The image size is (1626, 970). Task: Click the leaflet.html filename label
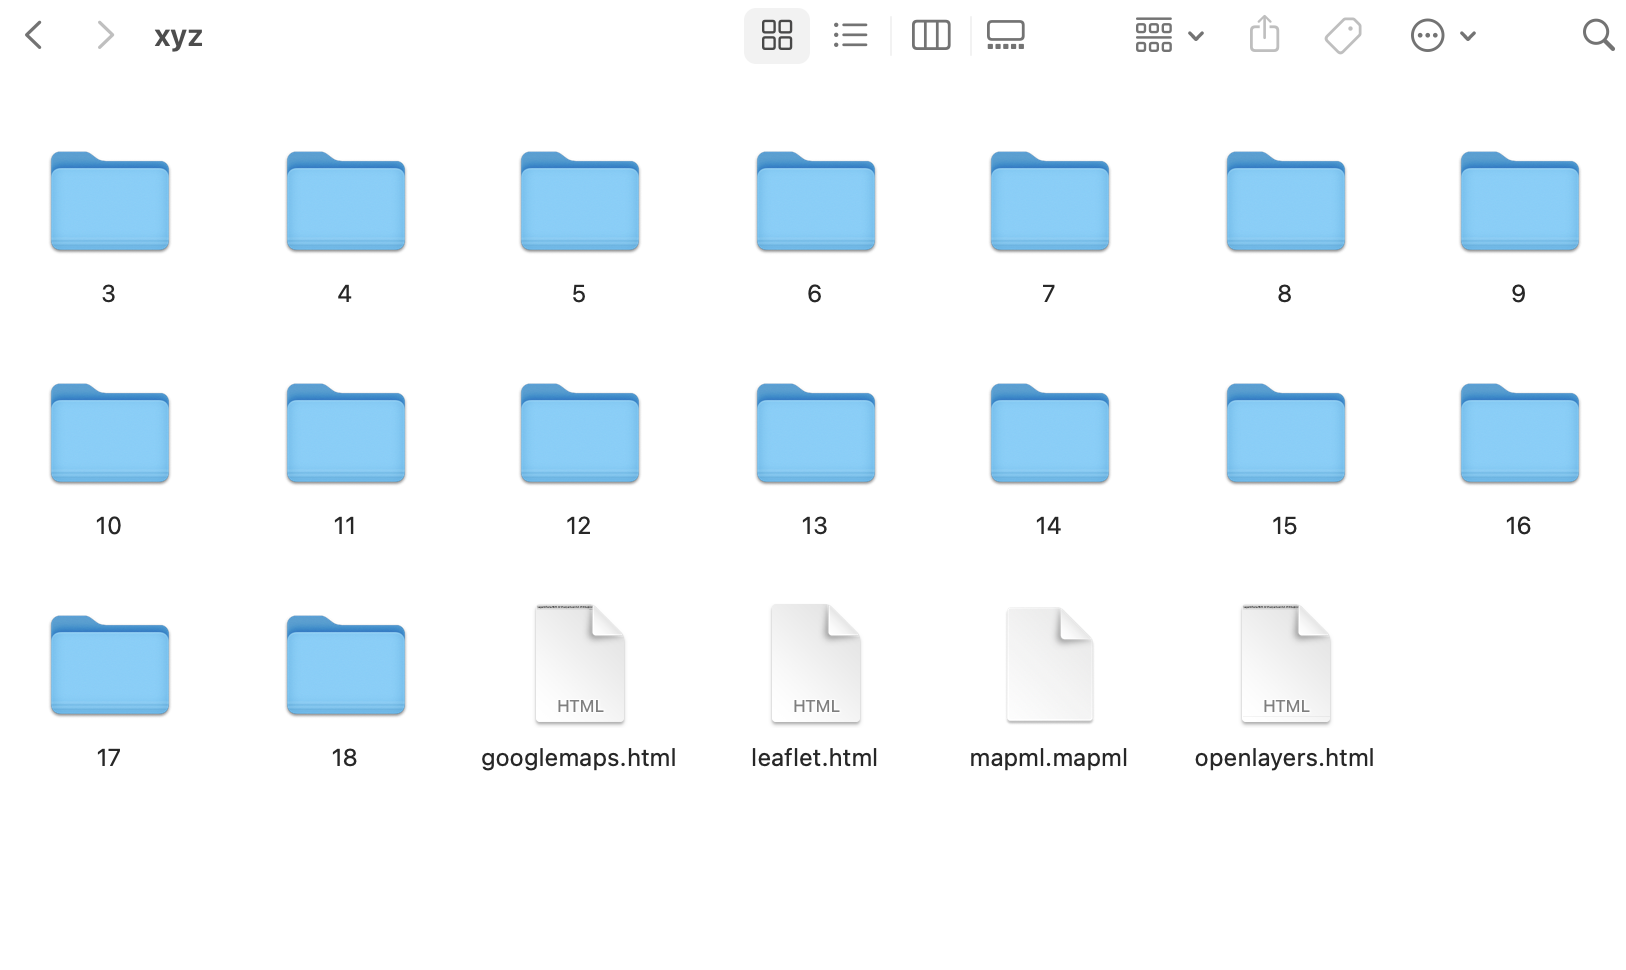click(x=814, y=758)
